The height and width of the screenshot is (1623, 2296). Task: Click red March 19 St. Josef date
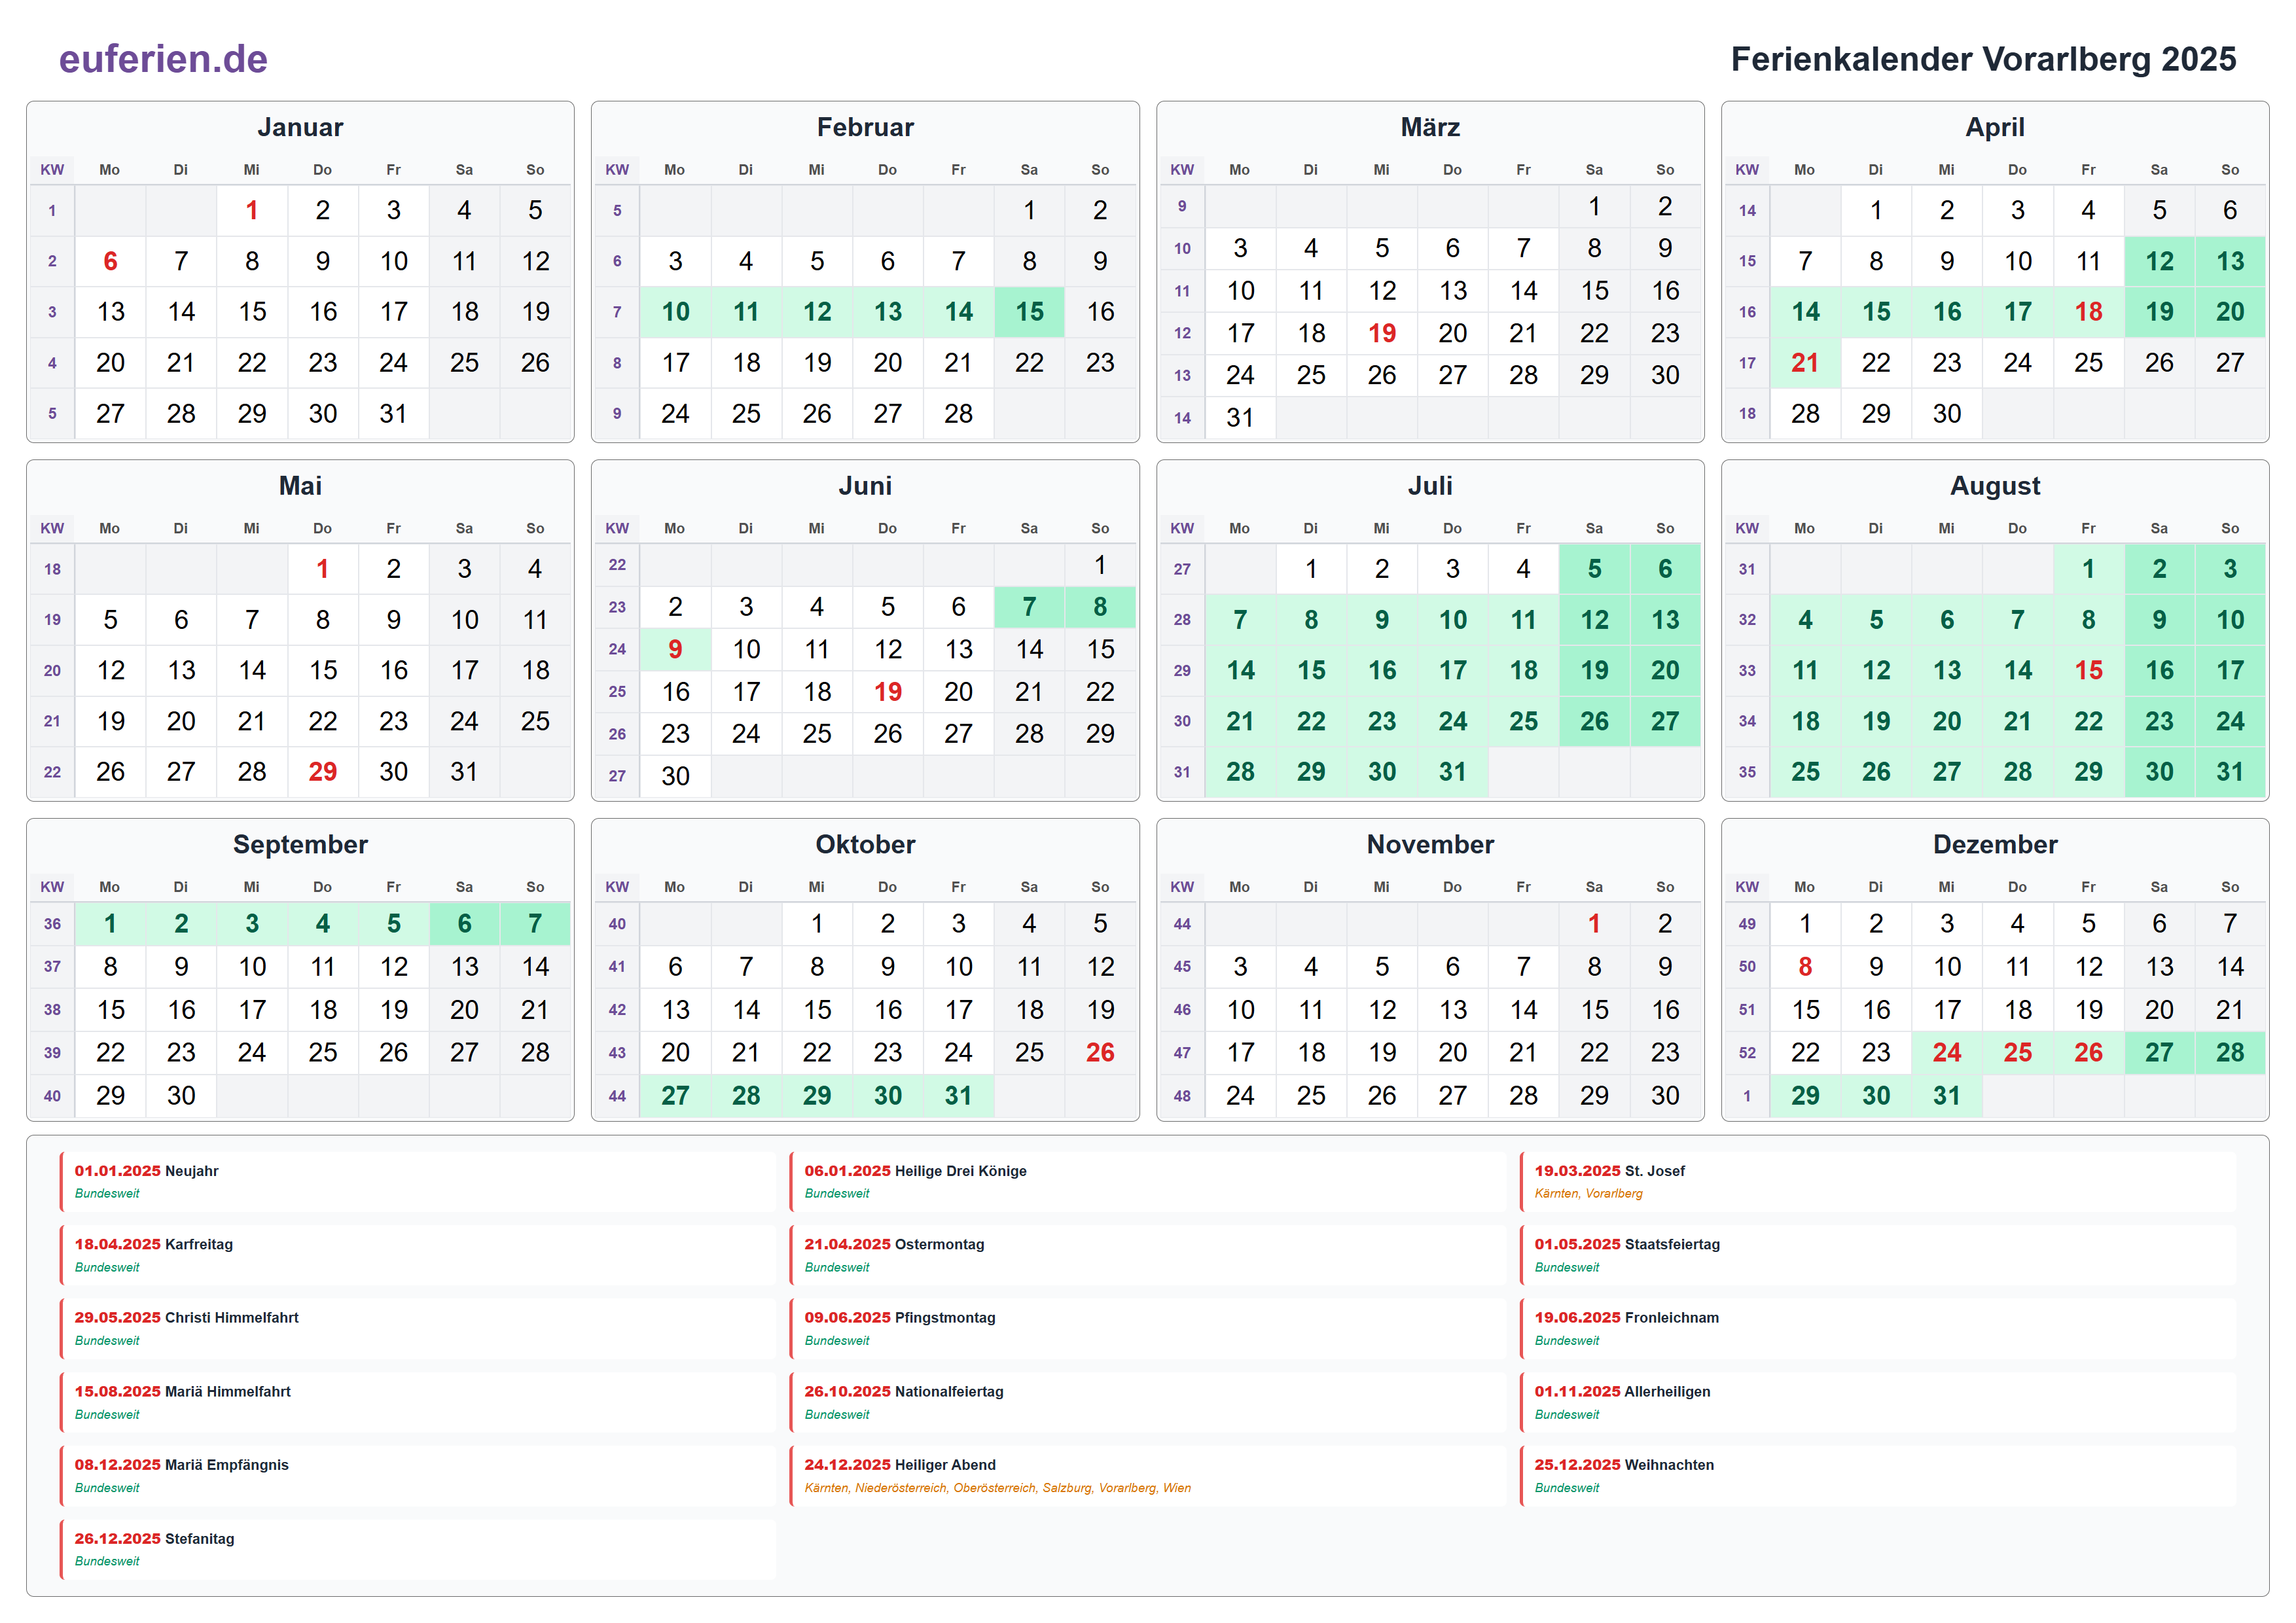click(x=1382, y=333)
